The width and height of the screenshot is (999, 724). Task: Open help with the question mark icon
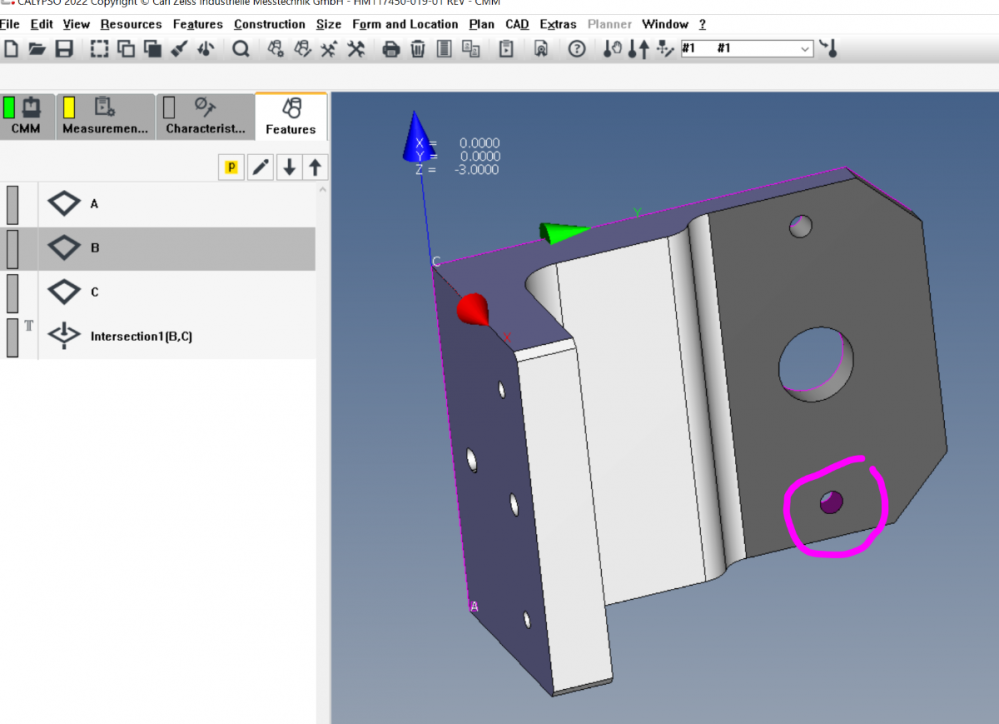coord(576,48)
